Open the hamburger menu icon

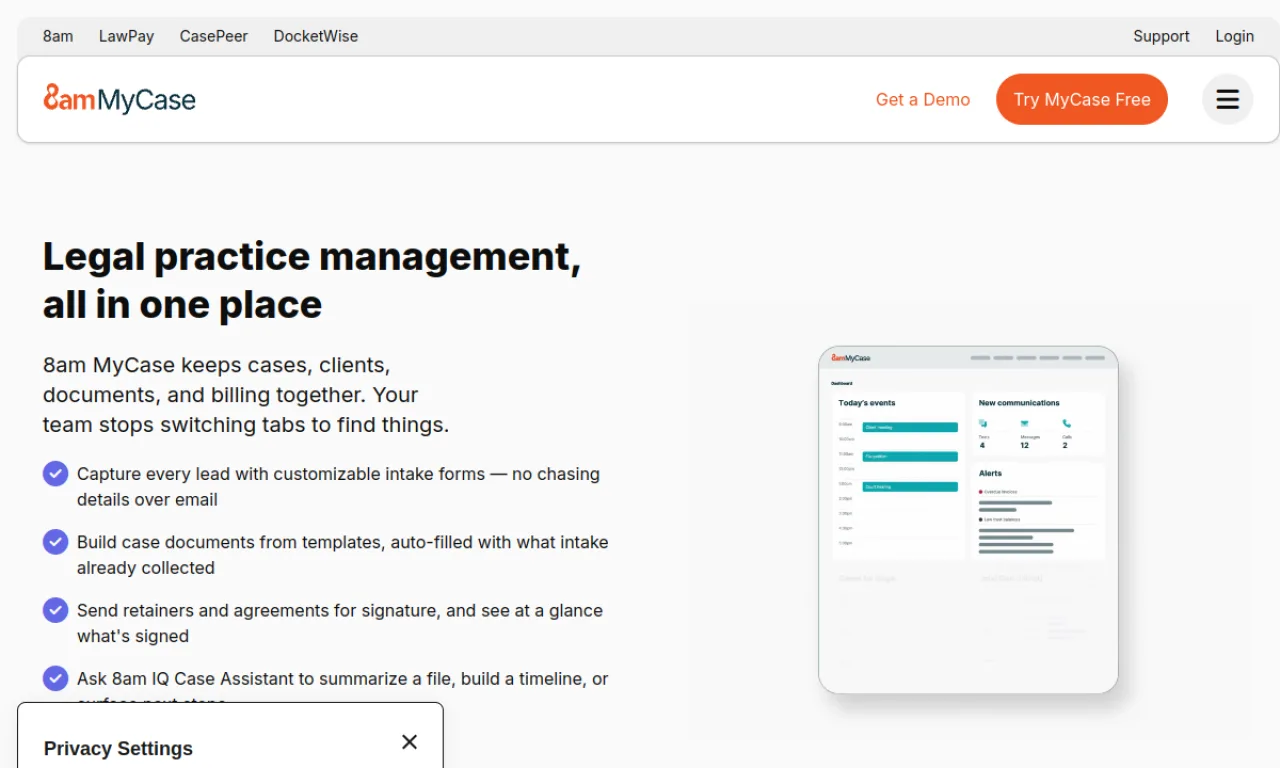pos(1227,99)
